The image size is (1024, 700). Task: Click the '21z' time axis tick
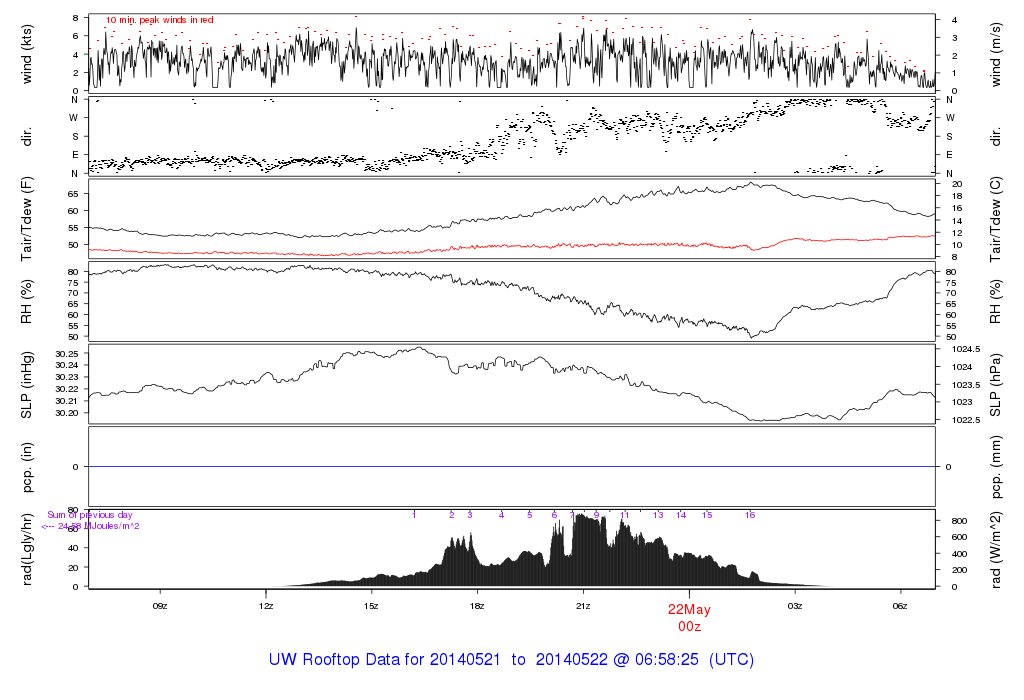click(x=583, y=606)
